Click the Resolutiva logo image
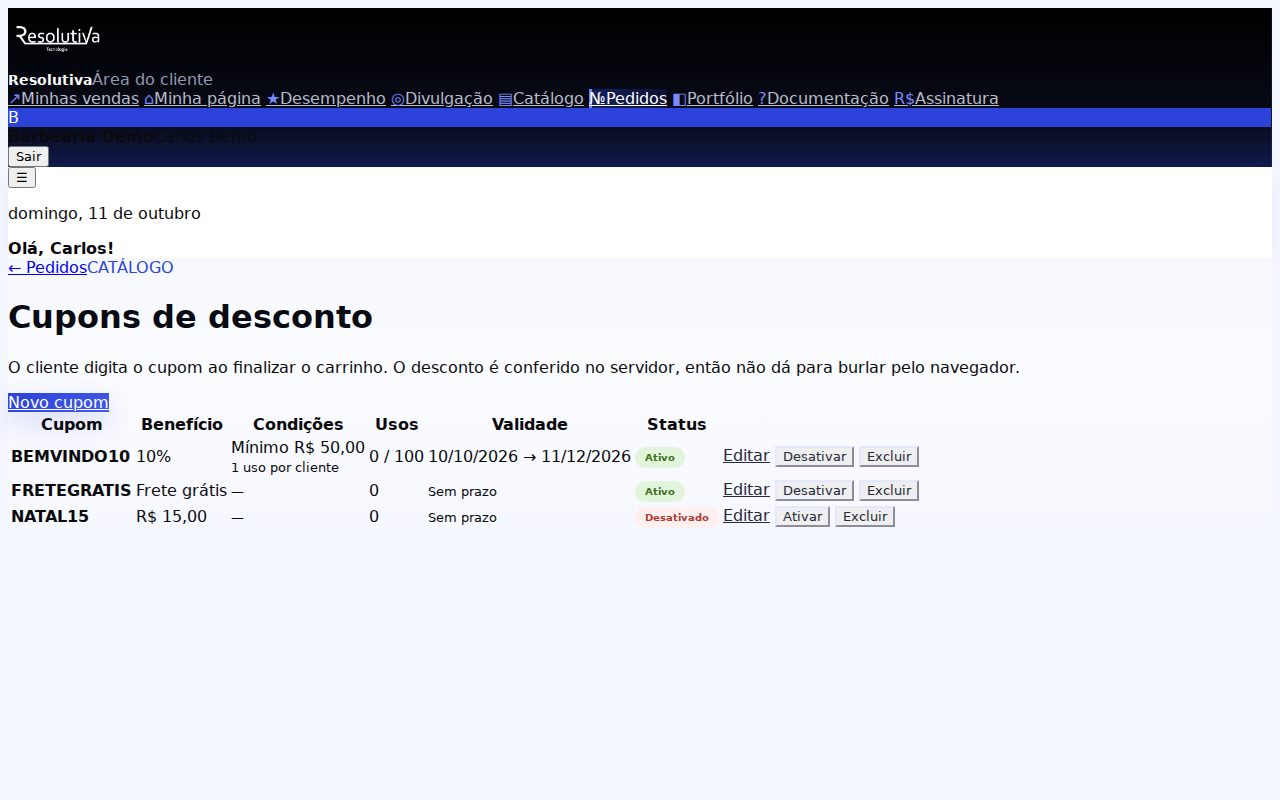The image size is (1280, 800). (58, 38)
